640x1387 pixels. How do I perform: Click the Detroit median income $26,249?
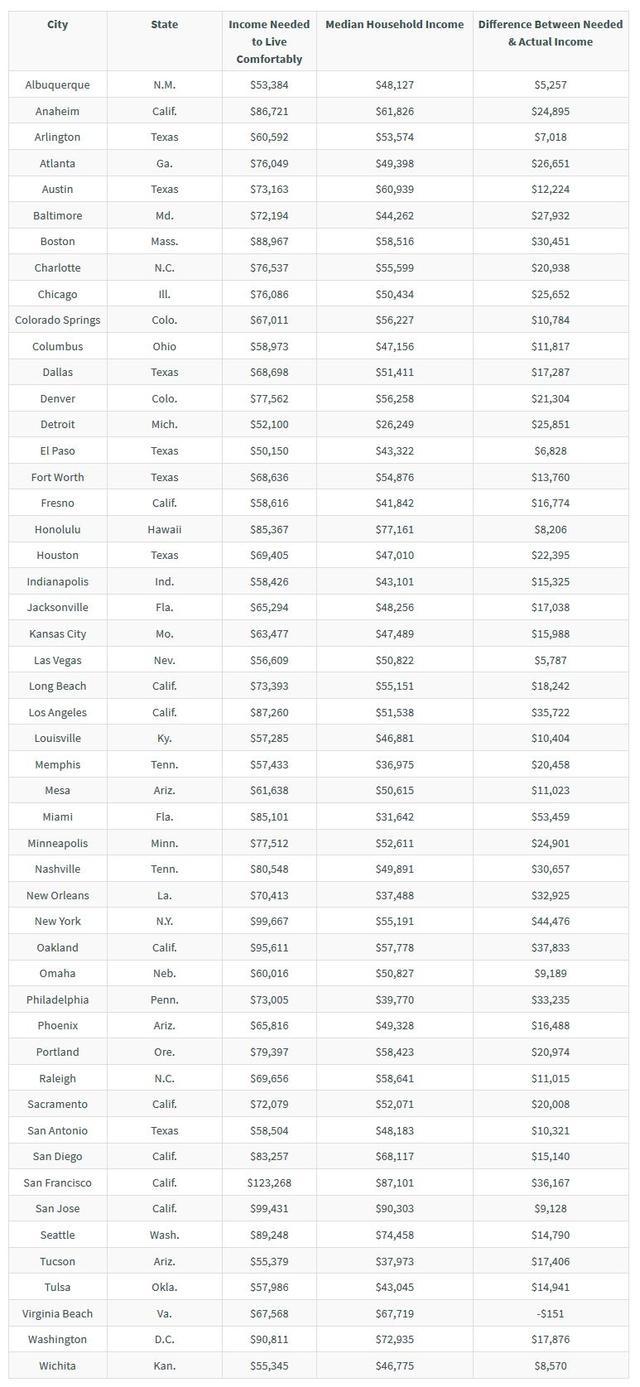(395, 424)
